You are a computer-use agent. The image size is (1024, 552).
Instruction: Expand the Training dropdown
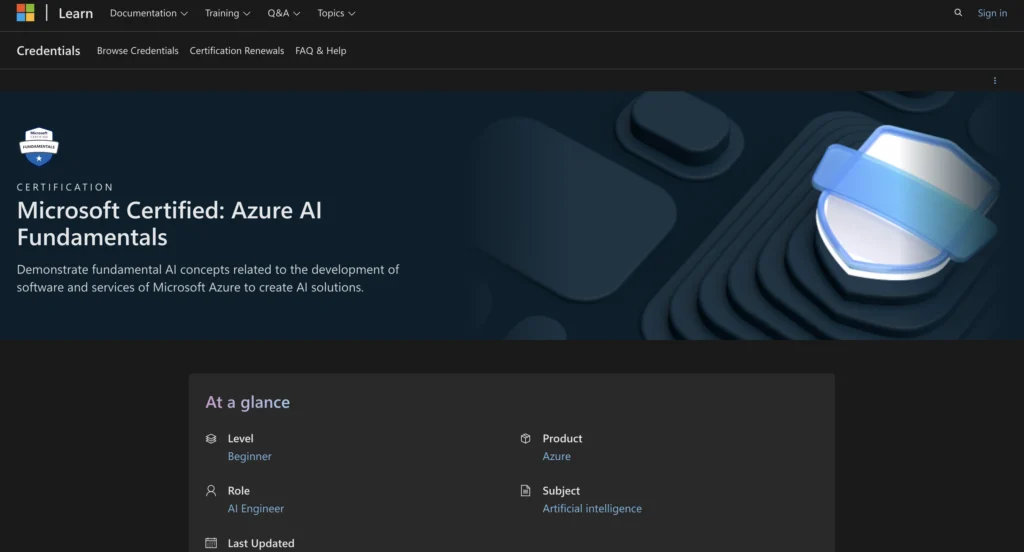tap(227, 13)
